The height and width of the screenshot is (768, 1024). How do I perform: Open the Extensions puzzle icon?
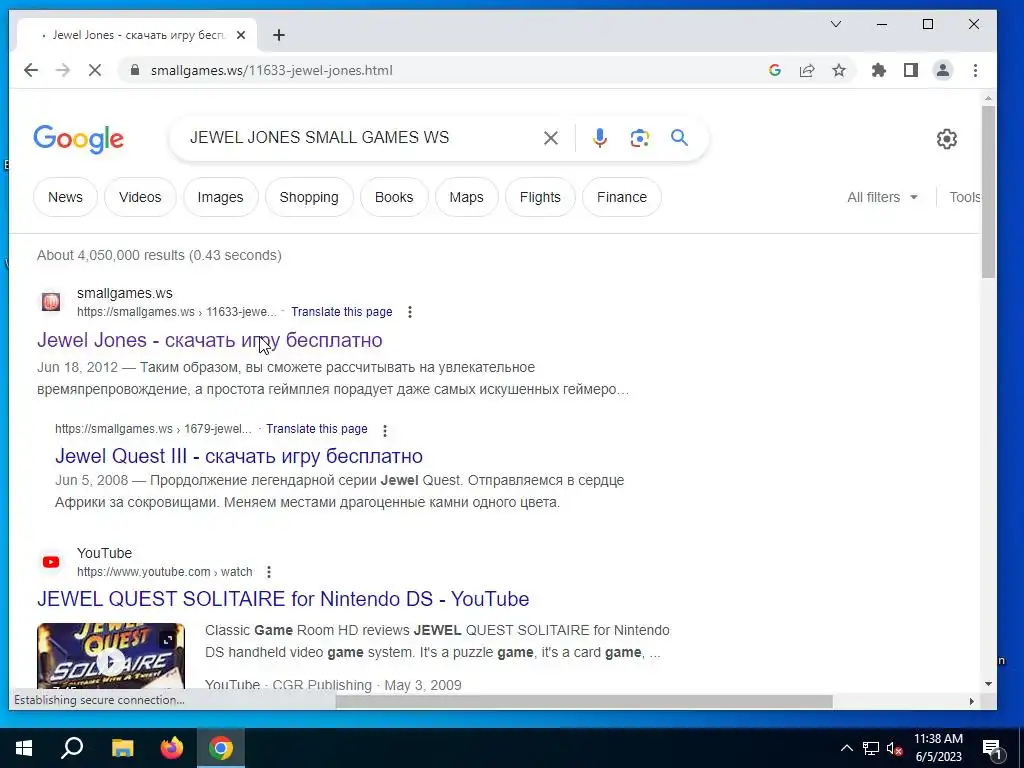pyautogui.click(x=879, y=71)
